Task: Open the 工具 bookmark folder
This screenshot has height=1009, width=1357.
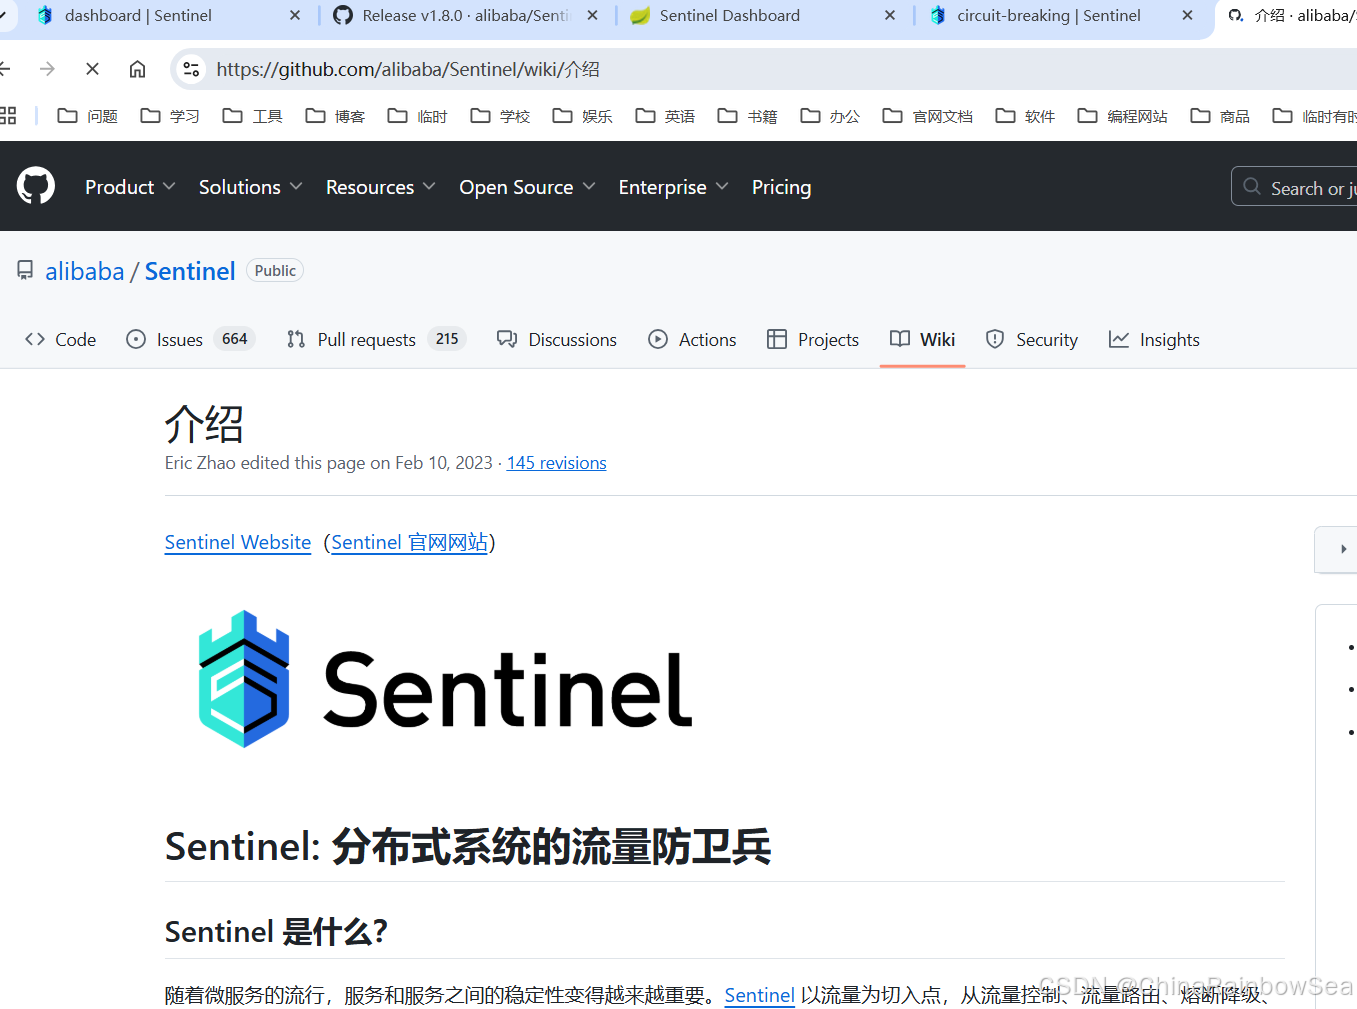Action: 253,116
